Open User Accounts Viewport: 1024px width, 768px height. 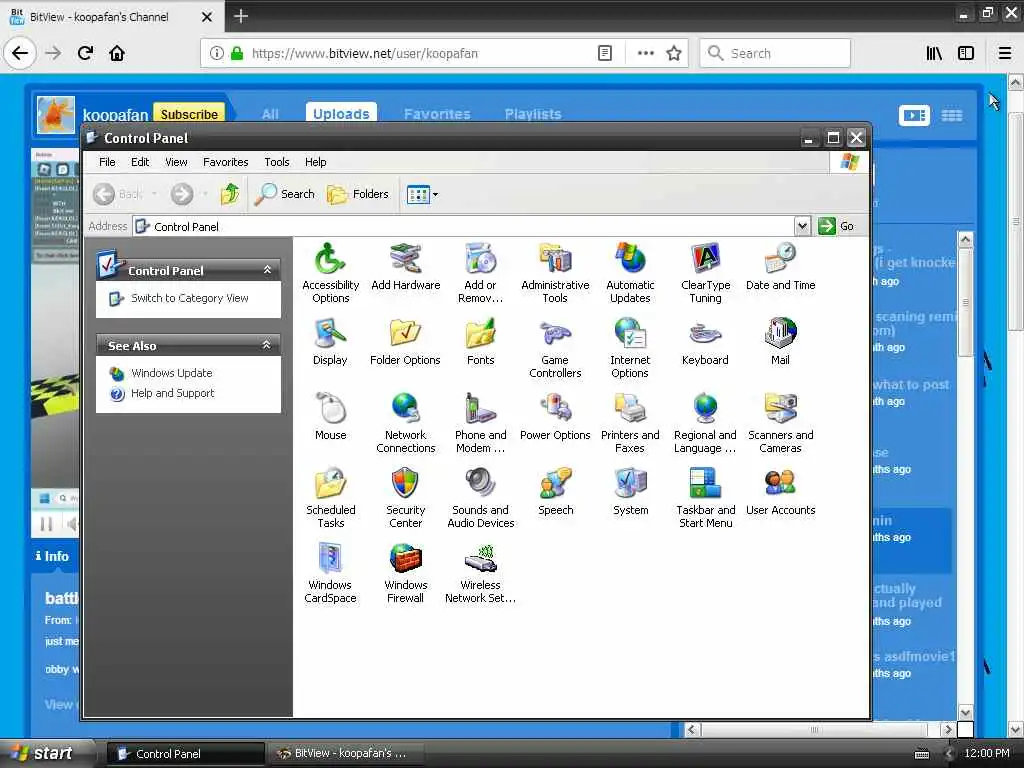(x=780, y=492)
